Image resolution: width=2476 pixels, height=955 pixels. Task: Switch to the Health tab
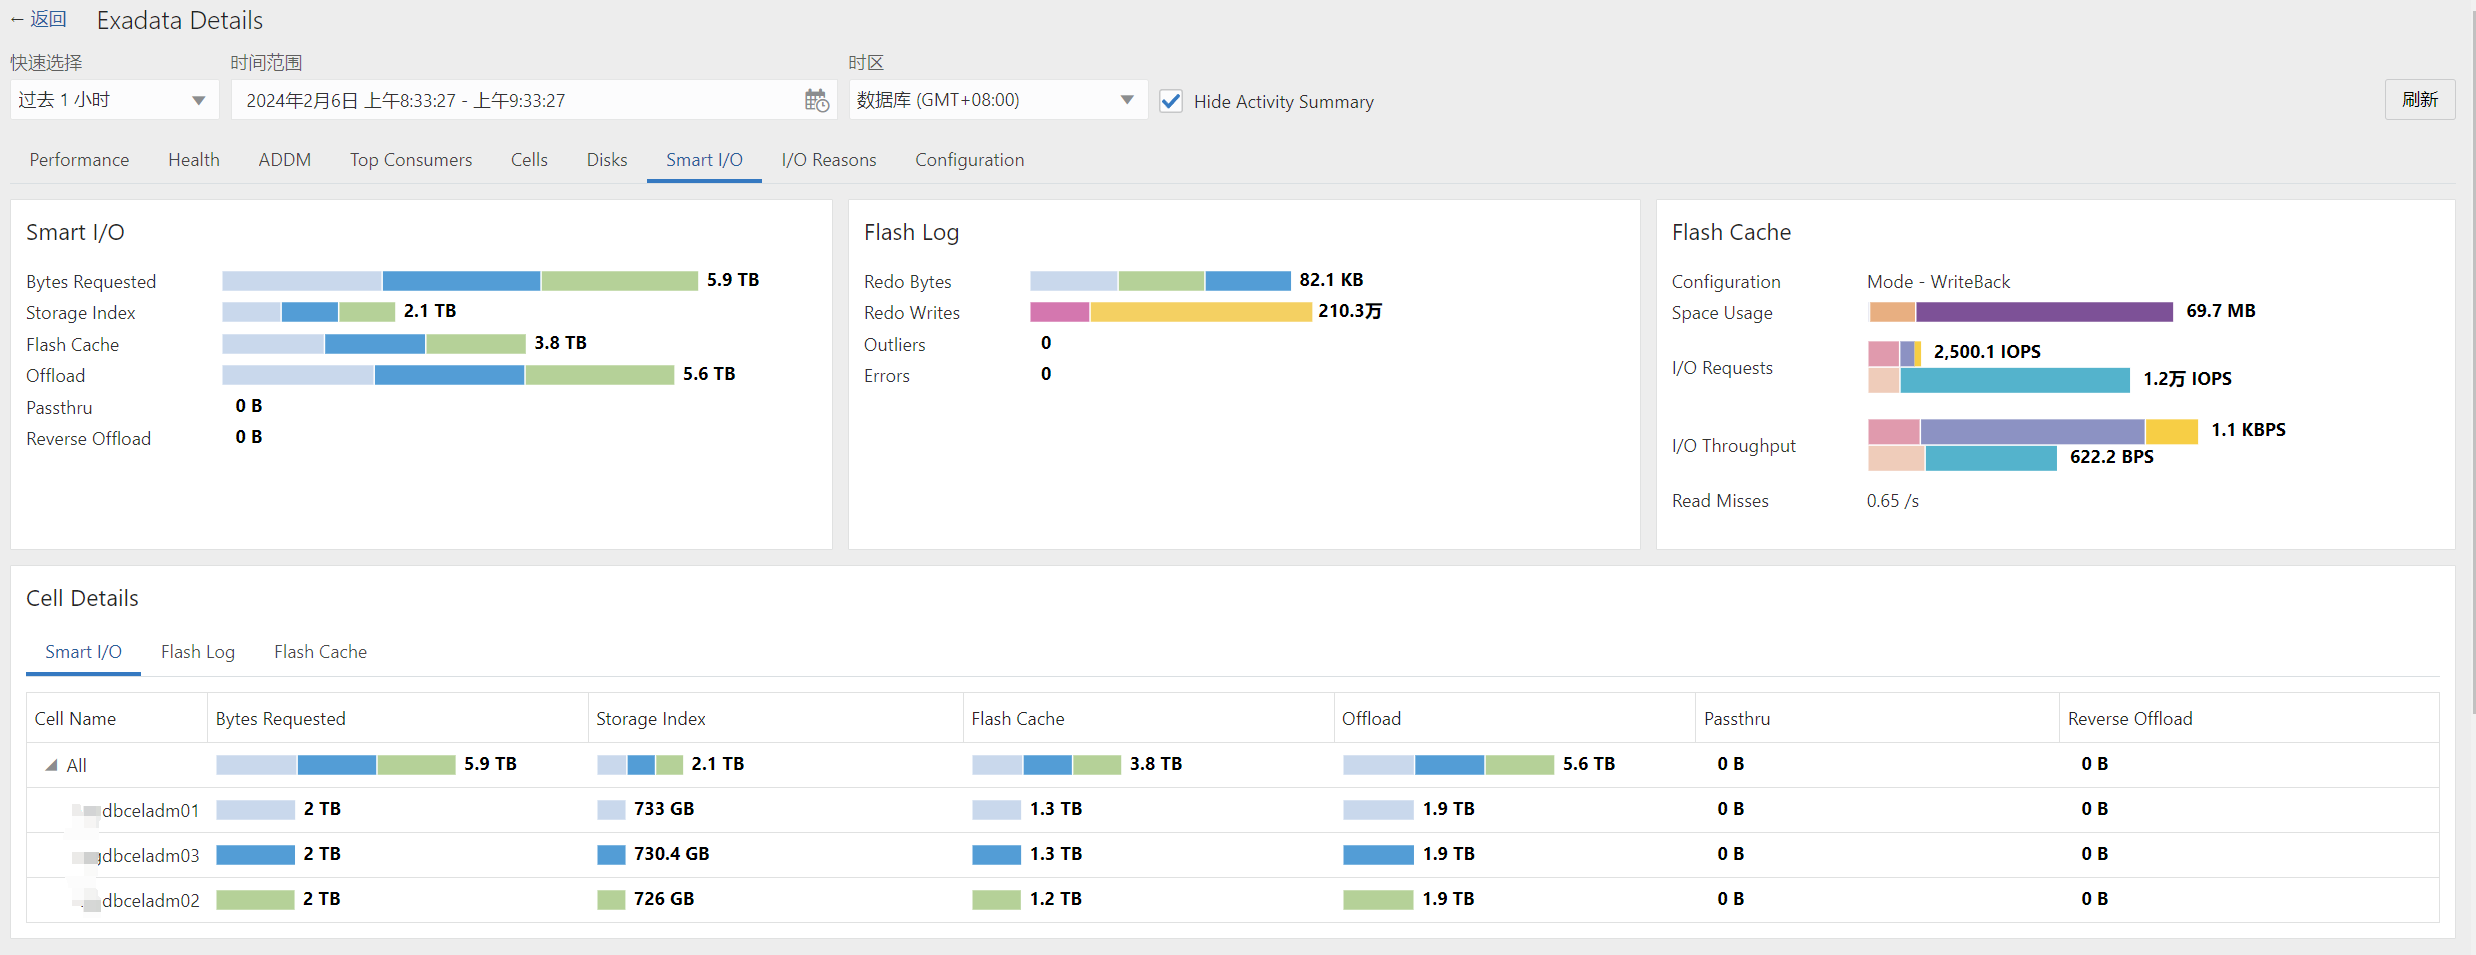(x=194, y=160)
